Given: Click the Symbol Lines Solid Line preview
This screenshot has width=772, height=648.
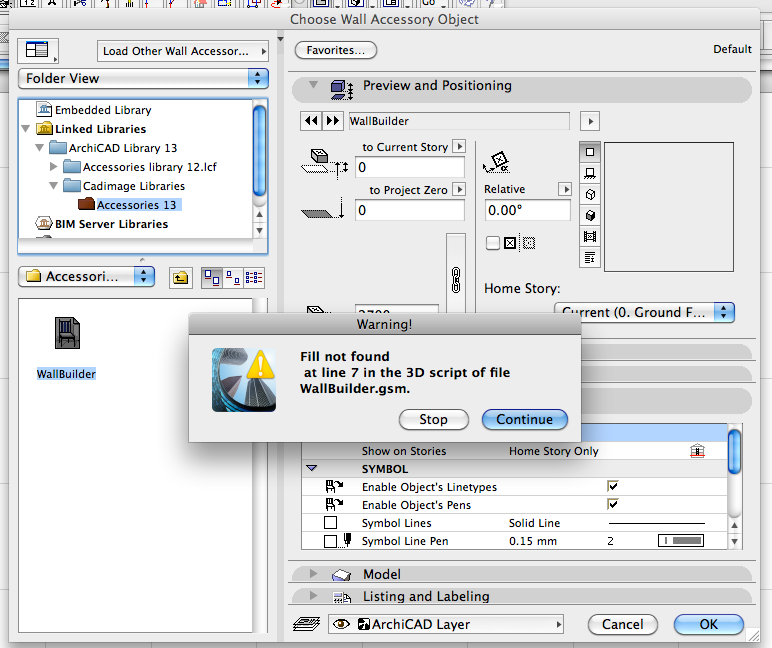Looking at the screenshot, I should click(x=657, y=523).
